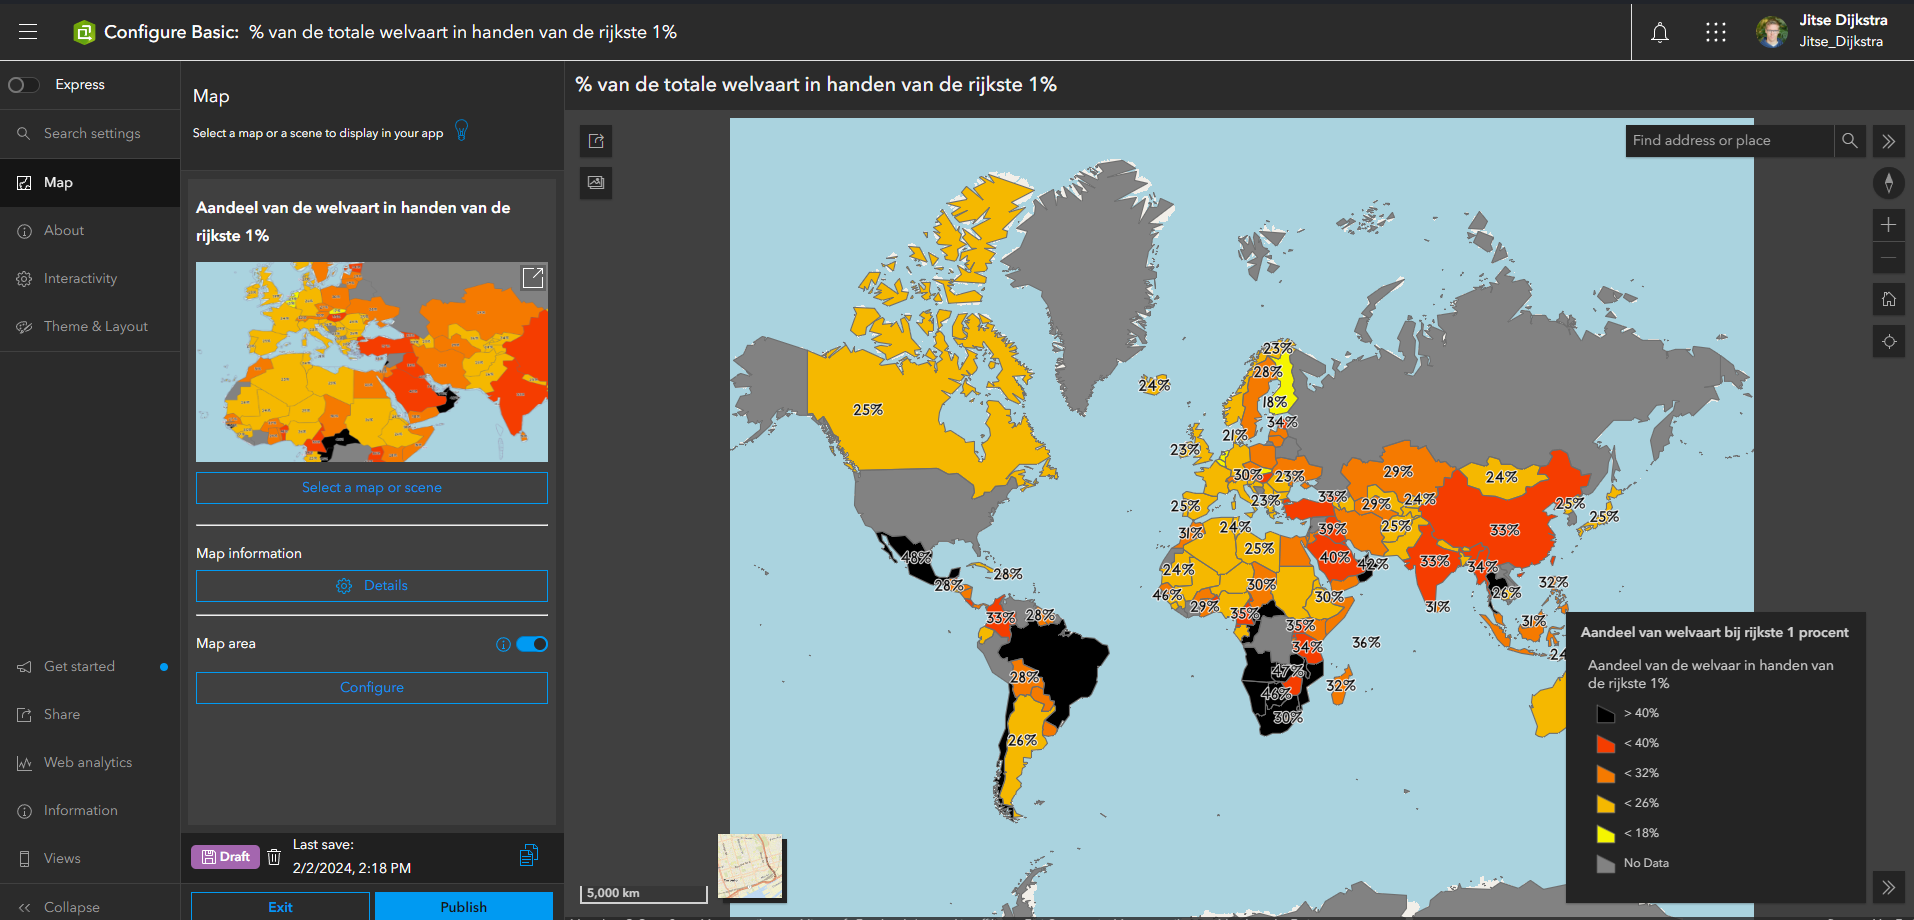The height and width of the screenshot is (920, 1914).
Task: Click the 5,000 km scale bar
Action: tap(644, 893)
